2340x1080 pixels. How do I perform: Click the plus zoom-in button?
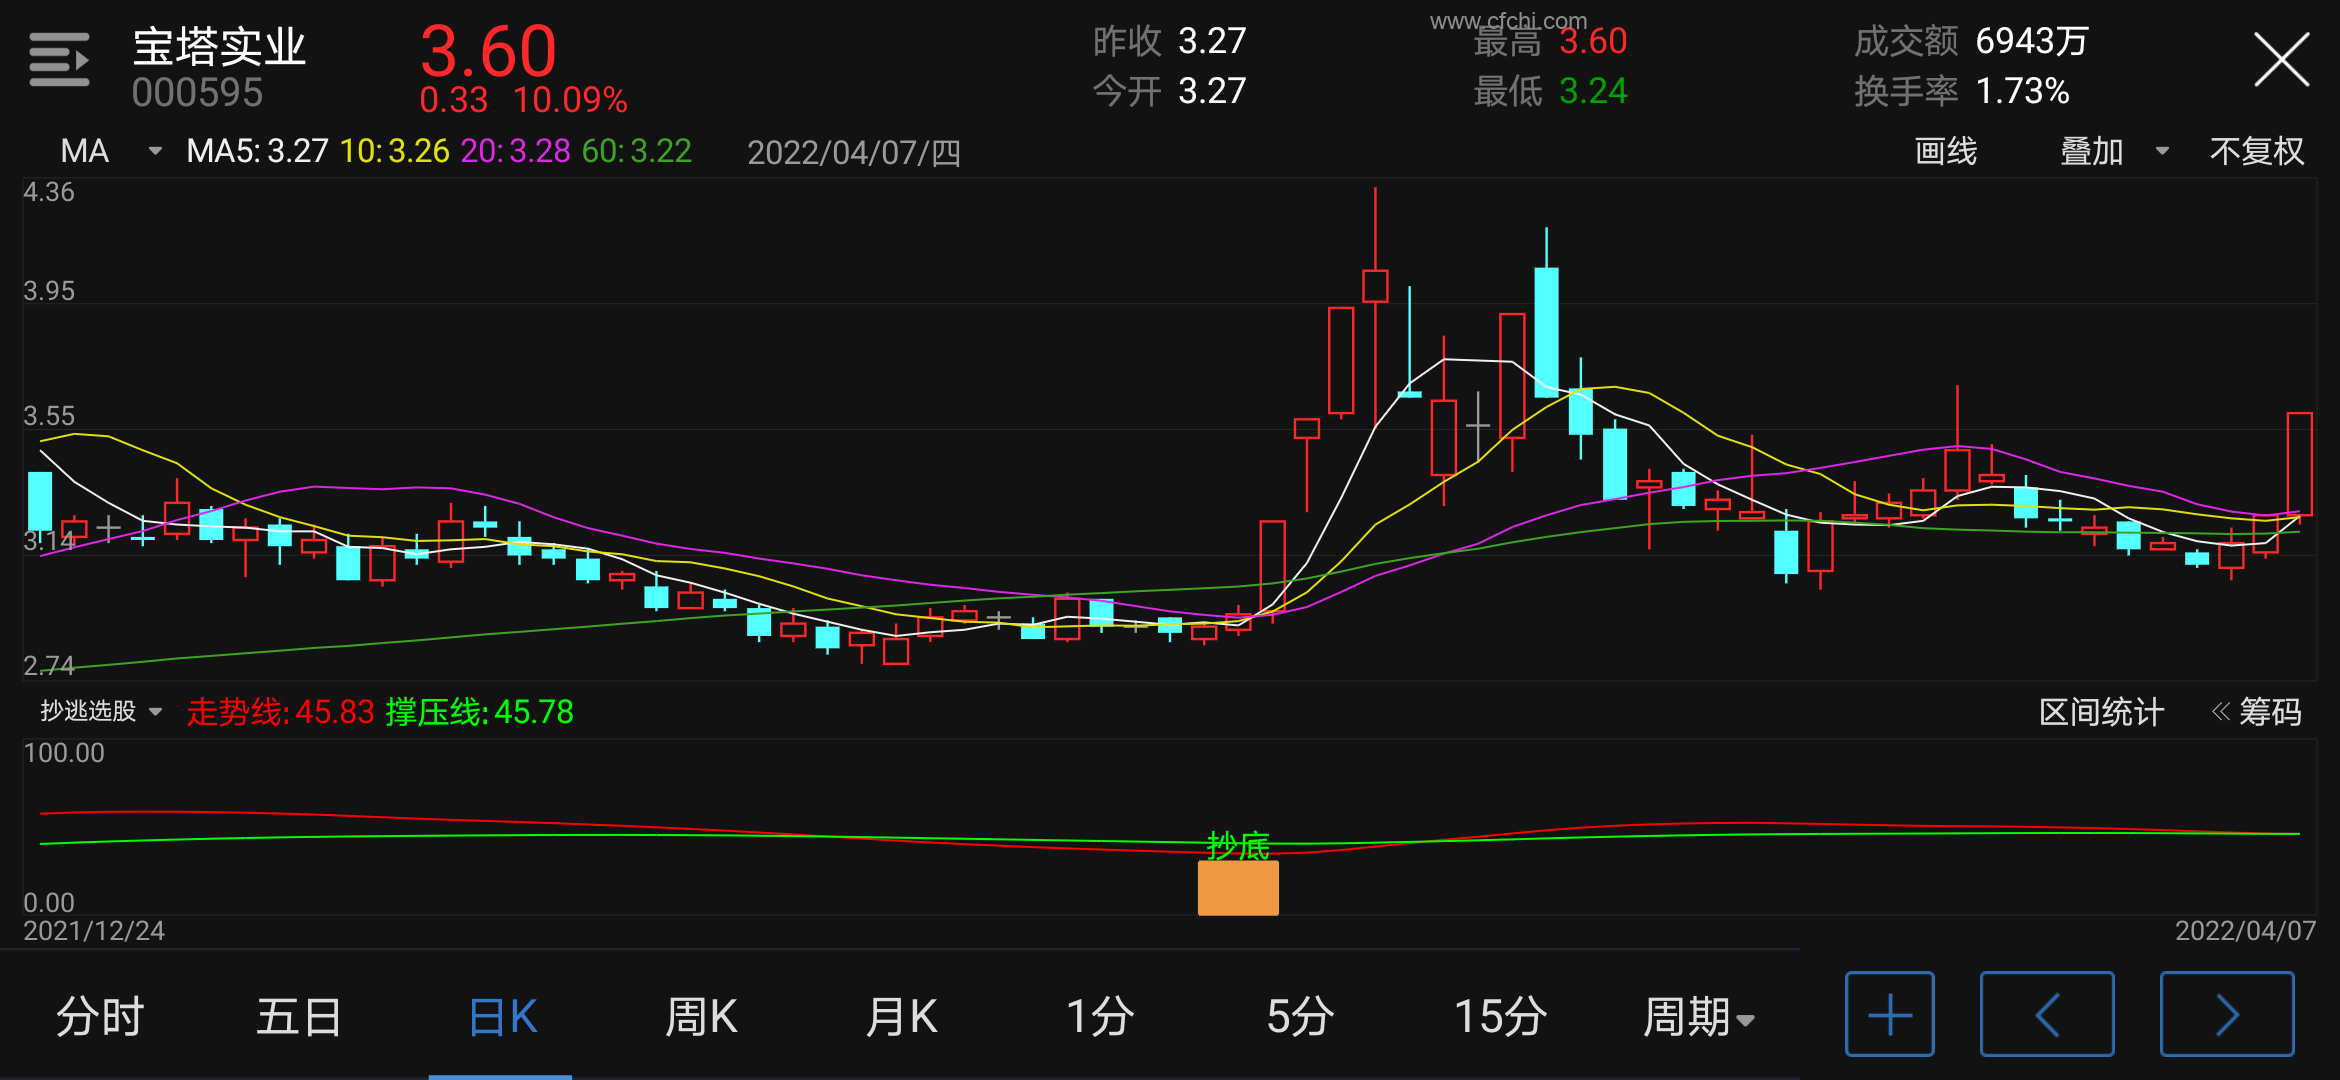click(x=1889, y=1014)
